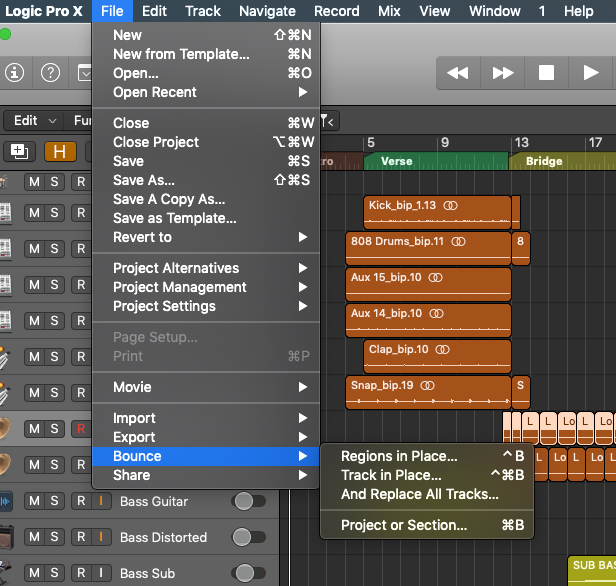This screenshot has height=586, width=616.
Task: Choose Regions in Place from Bounce submenu
Action: click(x=427, y=456)
